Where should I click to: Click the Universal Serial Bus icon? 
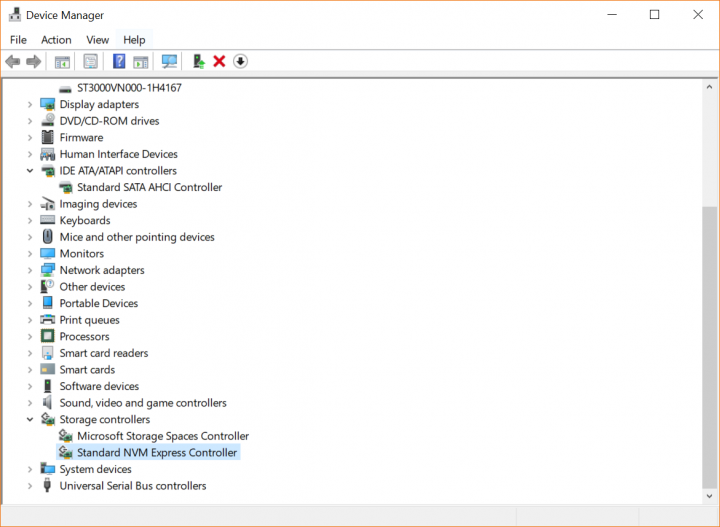(x=47, y=486)
